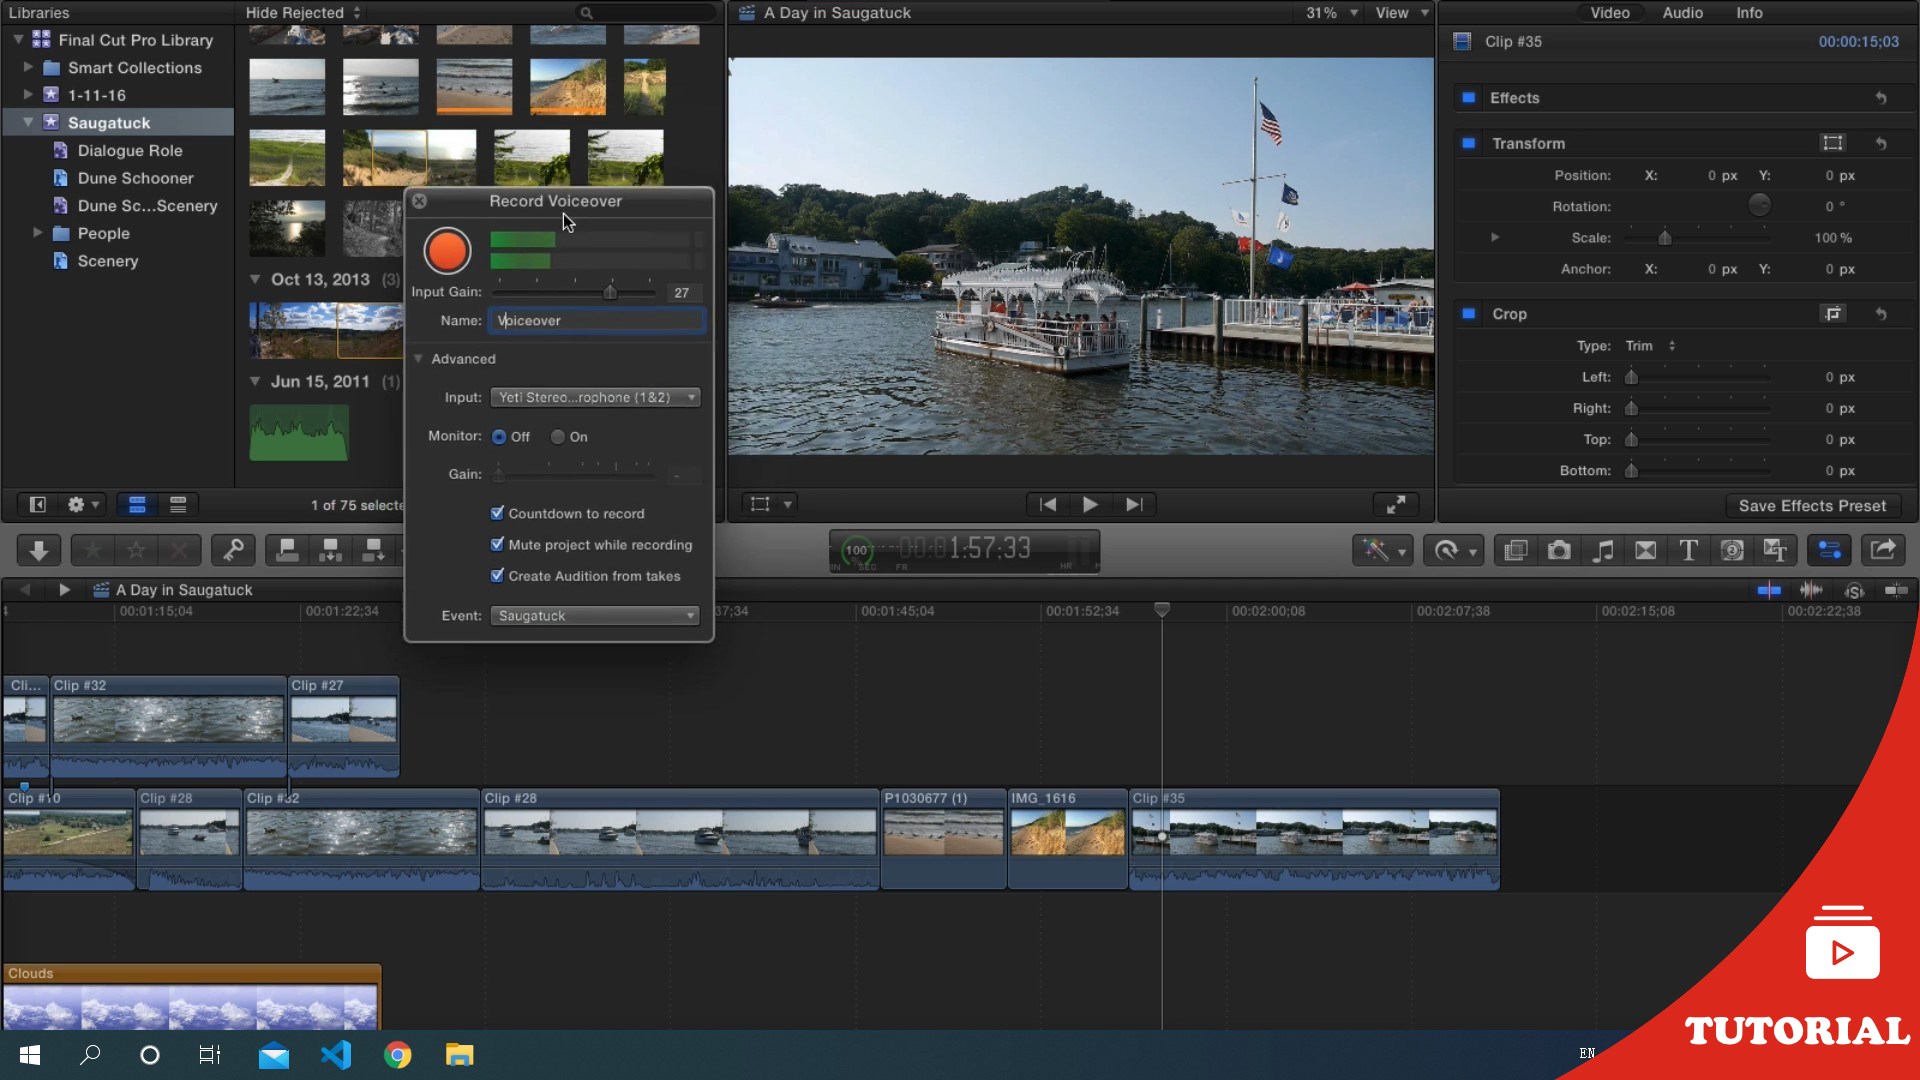Open the Event Saugatuck dropdown
Viewport: 1920px width, 1080px height.
(x=595, y=616)
